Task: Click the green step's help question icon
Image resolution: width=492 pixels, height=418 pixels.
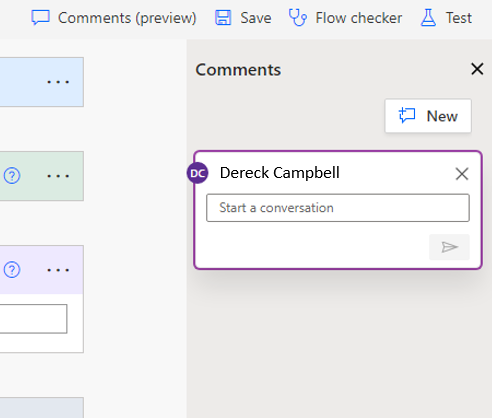Action: tap(12, 176)
